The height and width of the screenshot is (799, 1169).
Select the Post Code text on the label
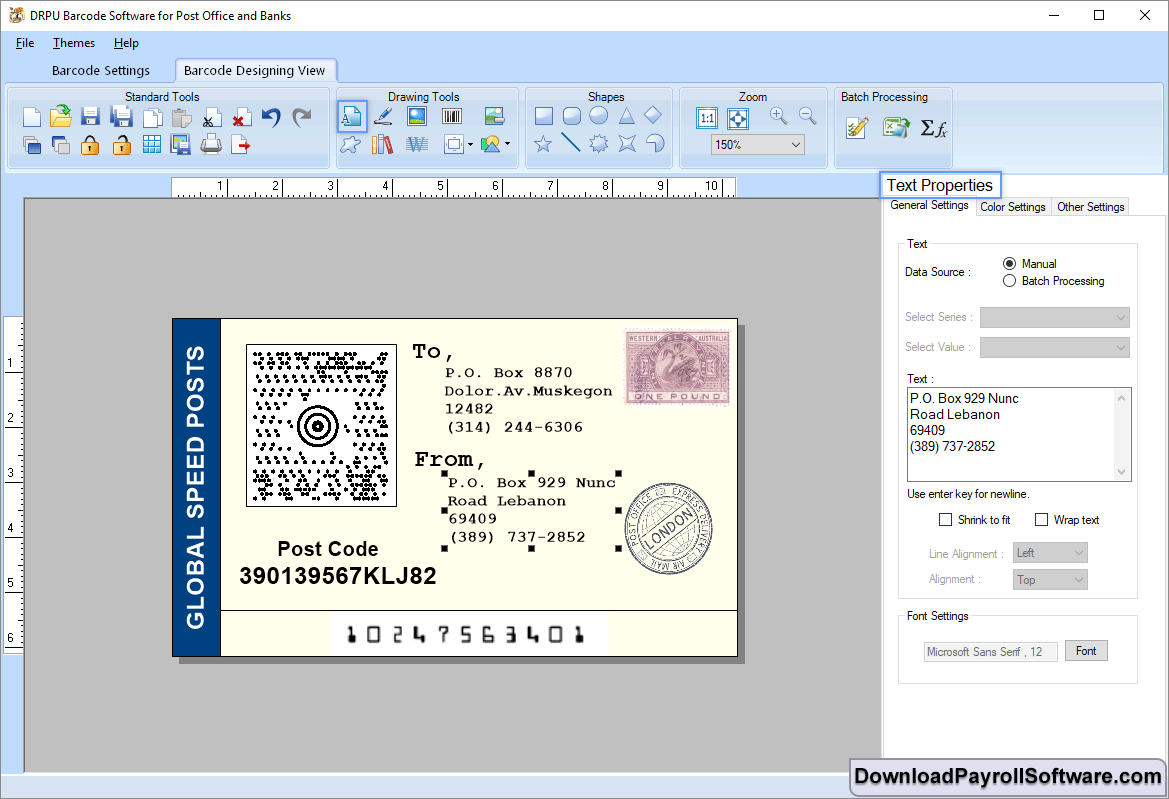pos(328,549)
